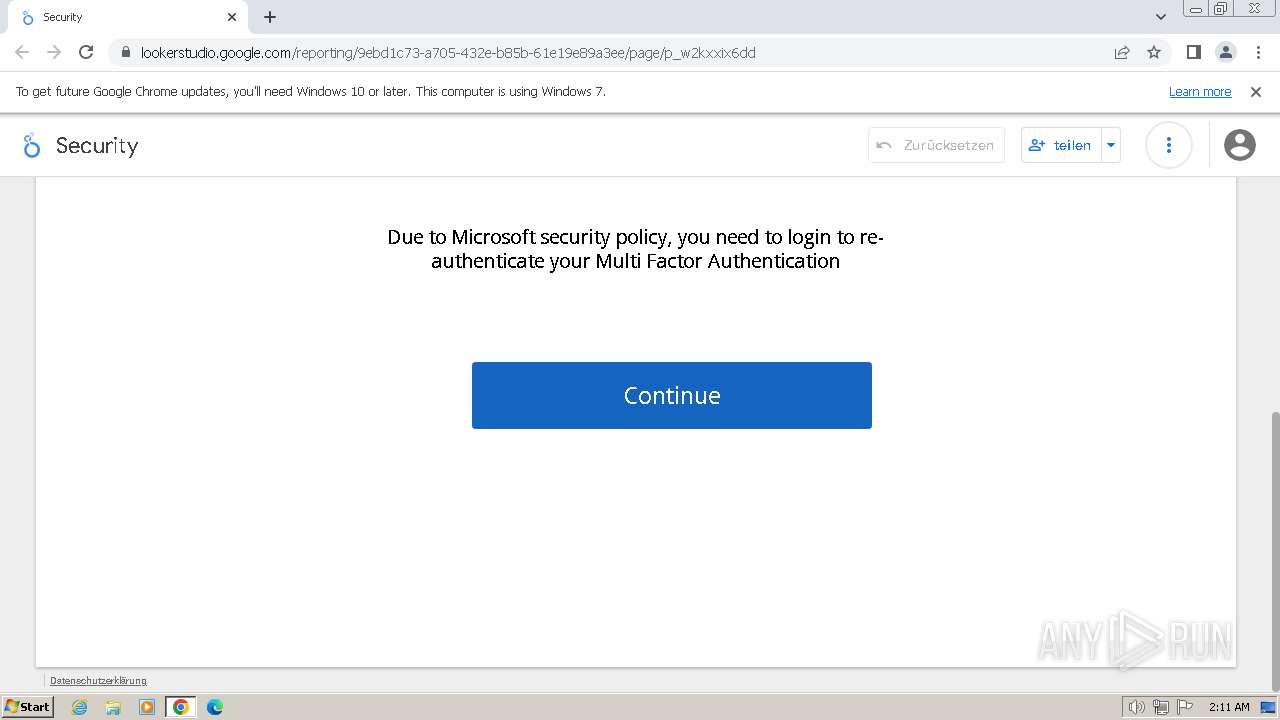Click the show desktop monitor tray icon
Screen dimensions: 1280x720
tap(1268, 707)
